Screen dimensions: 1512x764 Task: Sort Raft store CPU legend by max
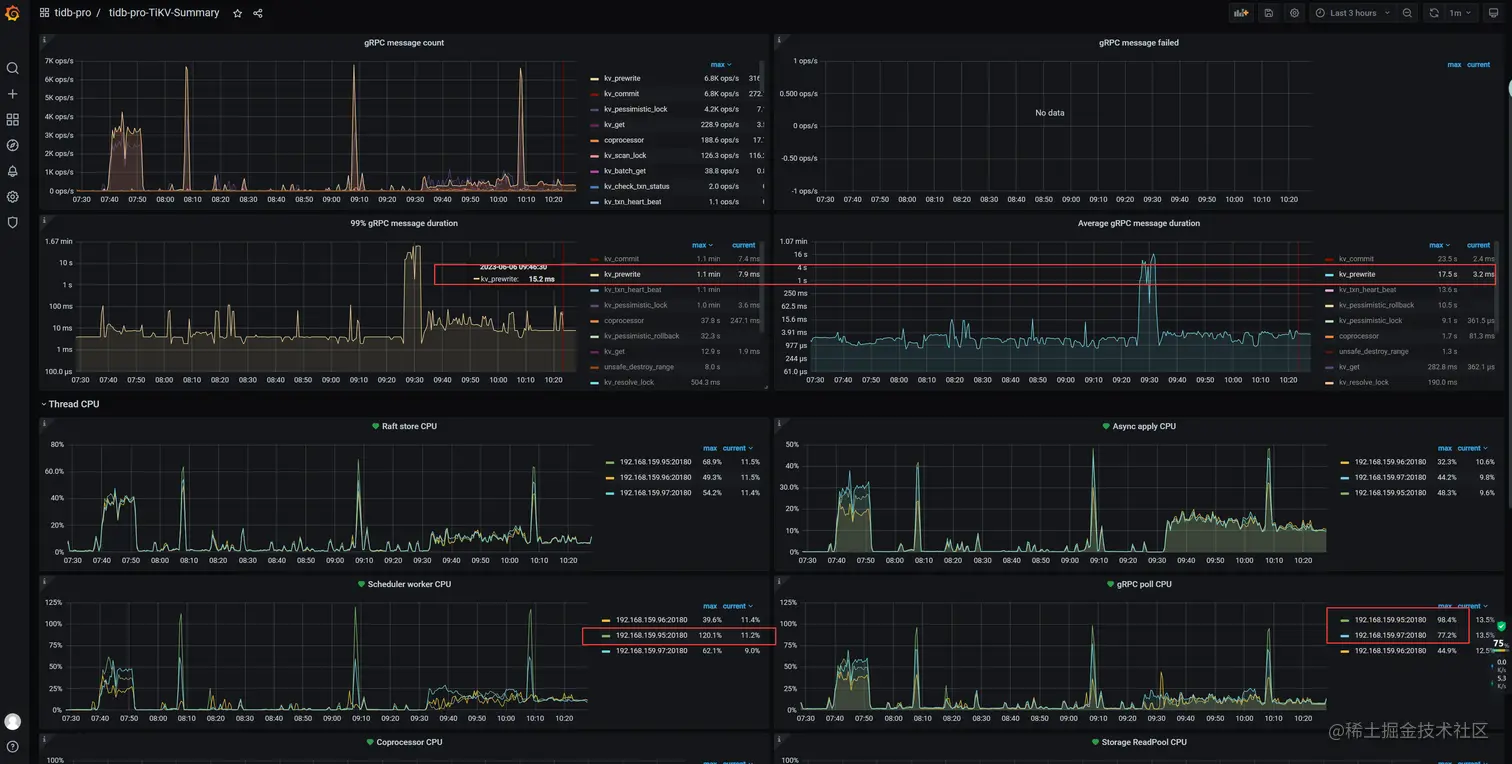[x=709, y=448]
